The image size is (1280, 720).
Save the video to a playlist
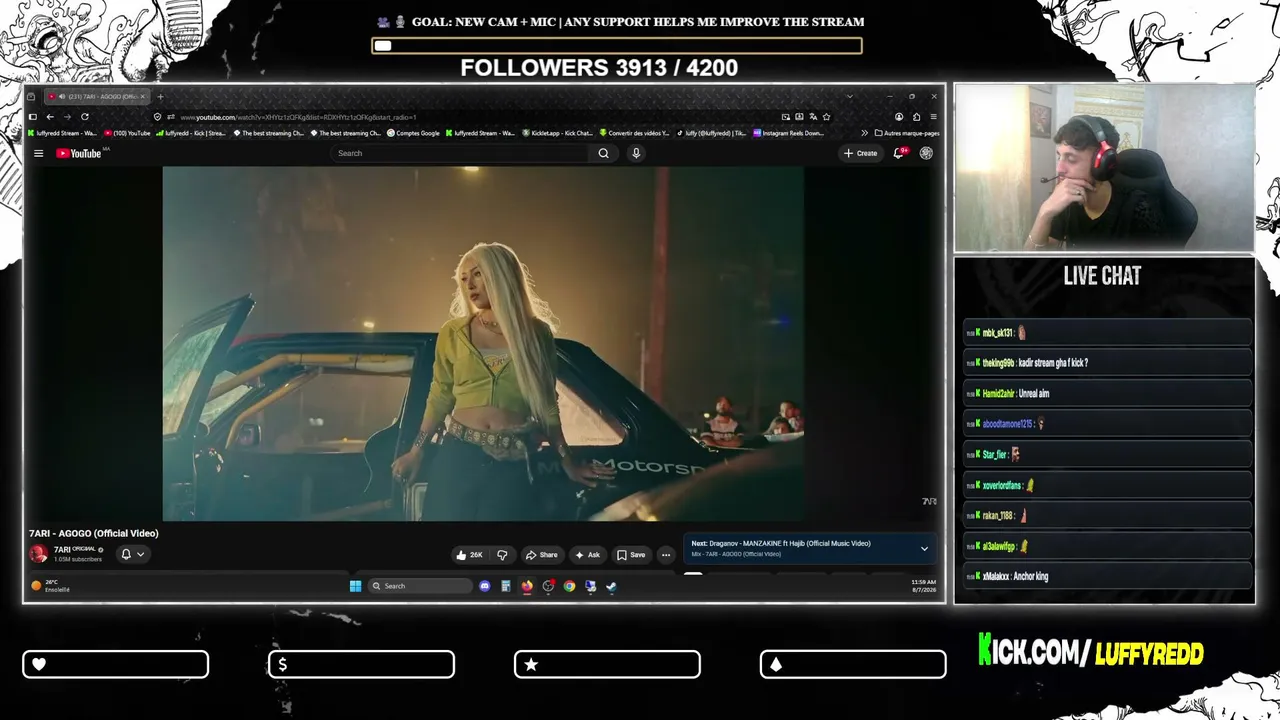pos(631,555)
